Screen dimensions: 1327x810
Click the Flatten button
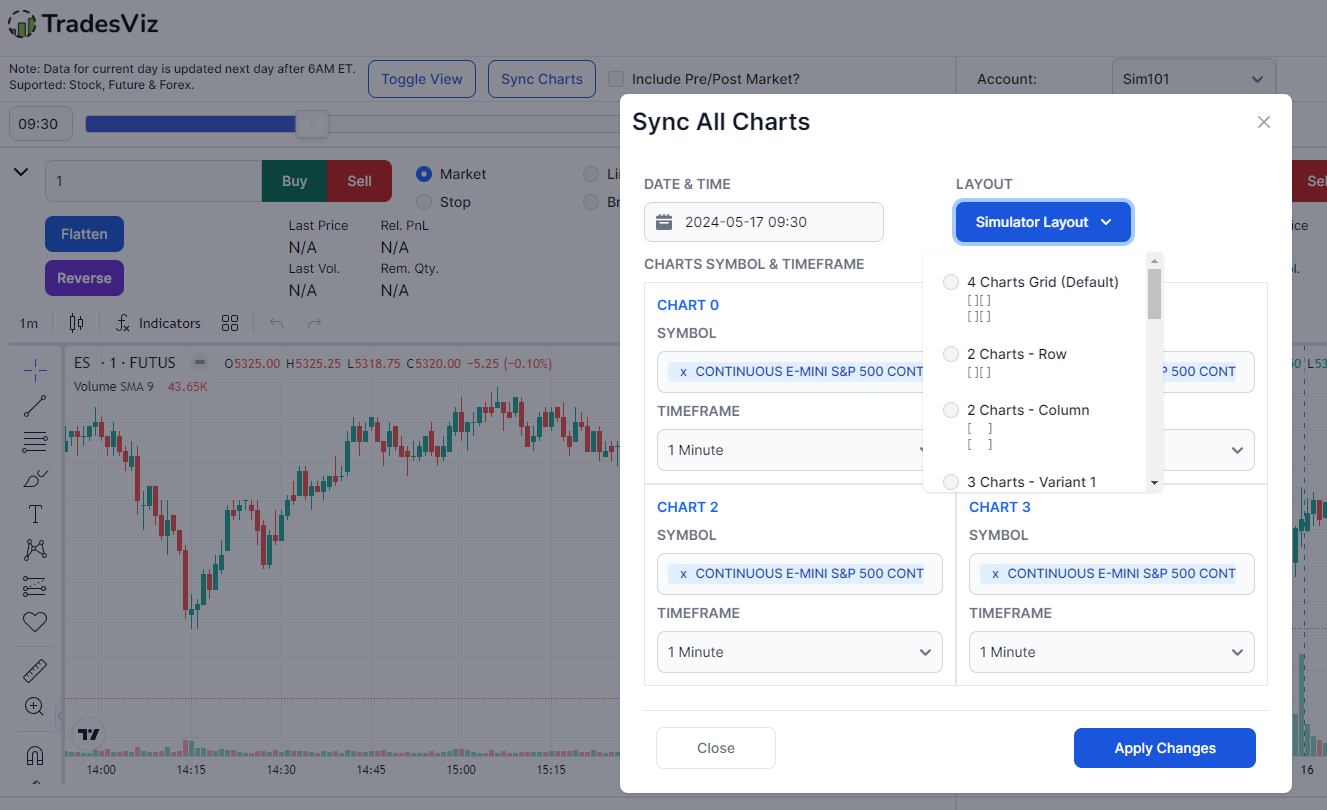coord(84,234)
